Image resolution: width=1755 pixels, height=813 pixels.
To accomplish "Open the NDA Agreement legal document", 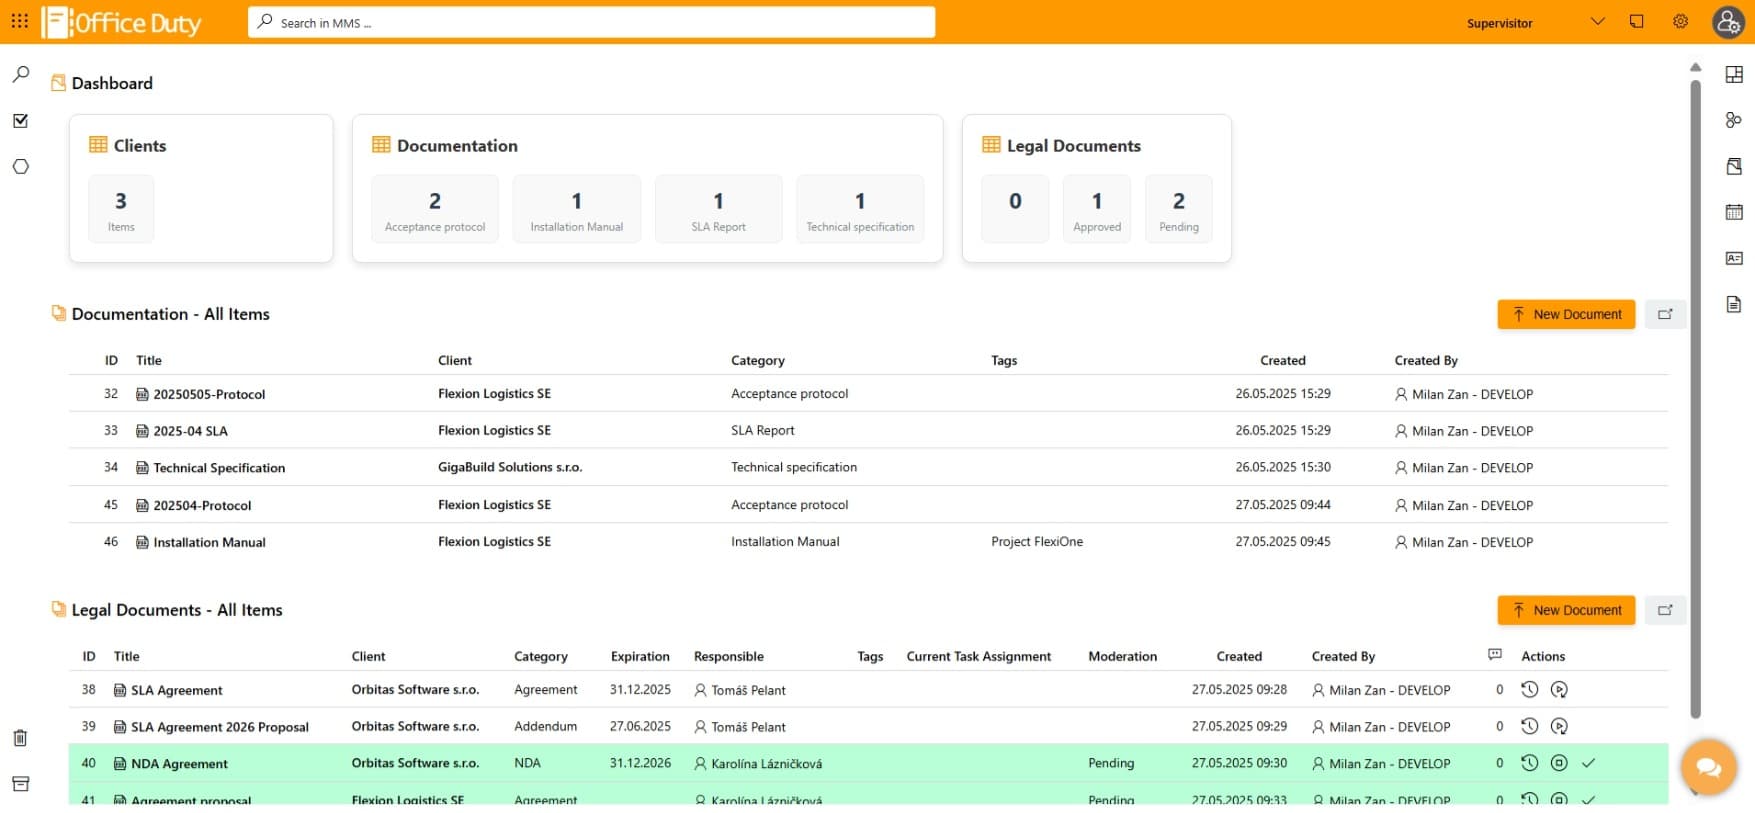I will pos(179,763).
